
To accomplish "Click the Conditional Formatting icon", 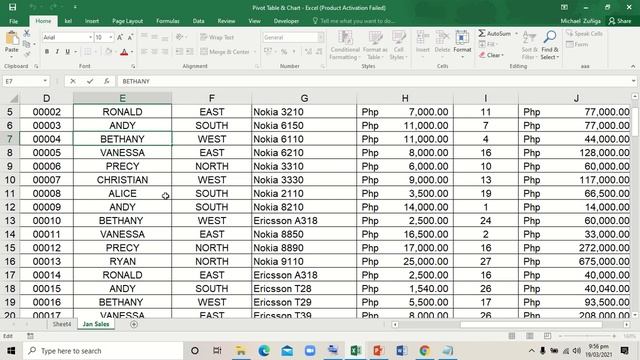I will tap(345, 38).
